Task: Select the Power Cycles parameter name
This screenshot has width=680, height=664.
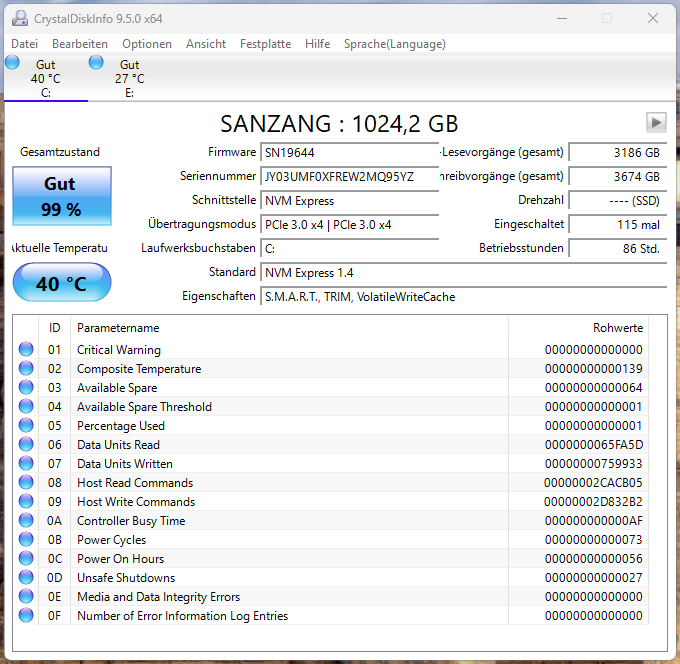Action: 111,540
